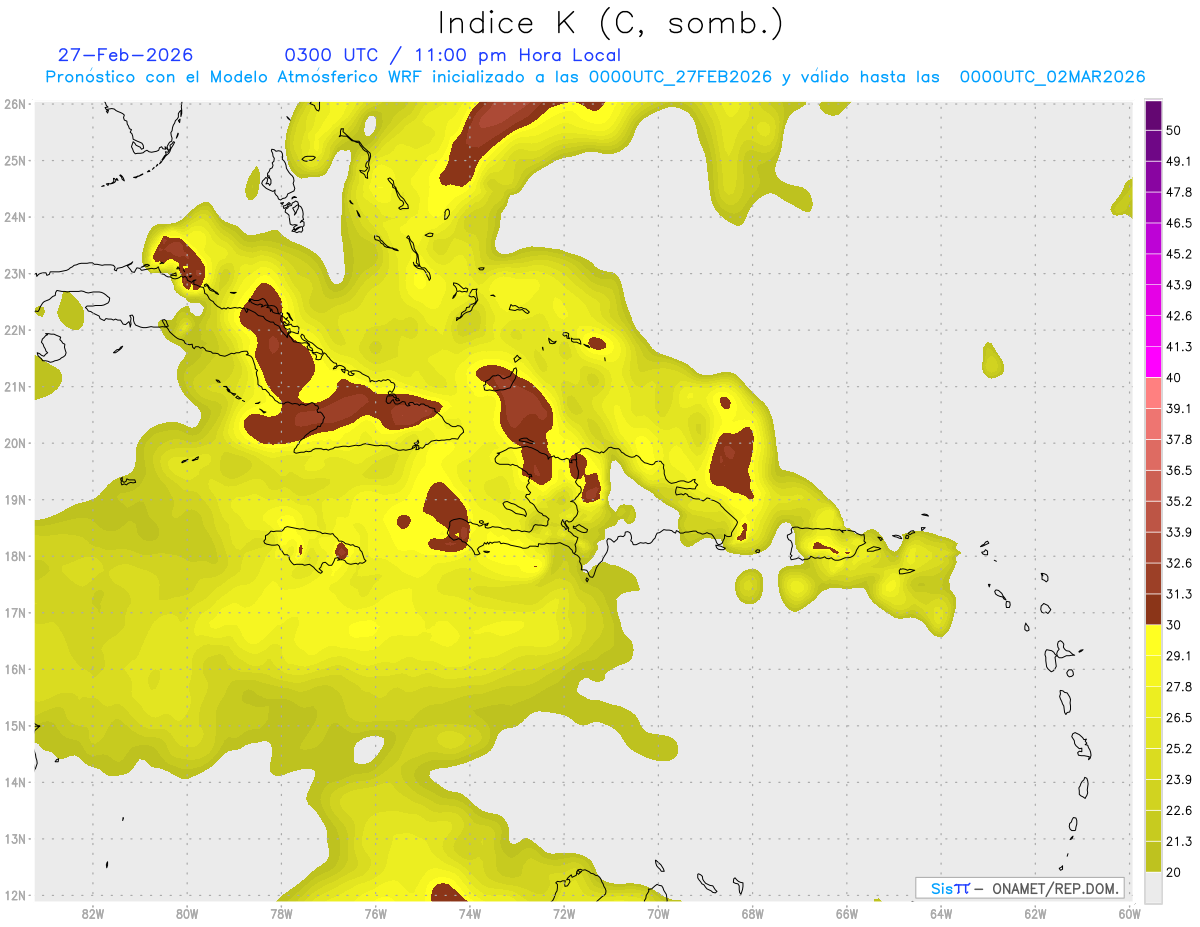This screenshot has height=927, width=1200.
Task: Click the colorbar value "46.5"
Action: click(x=1179, y=223)
